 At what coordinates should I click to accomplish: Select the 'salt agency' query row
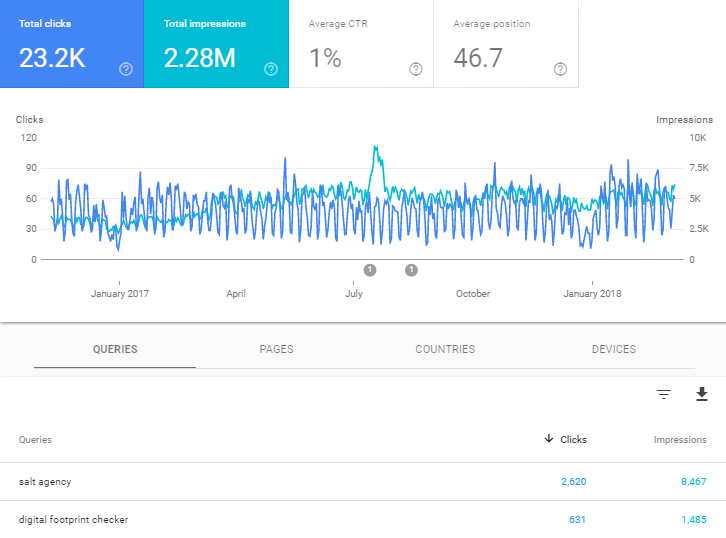click(363, 482)
